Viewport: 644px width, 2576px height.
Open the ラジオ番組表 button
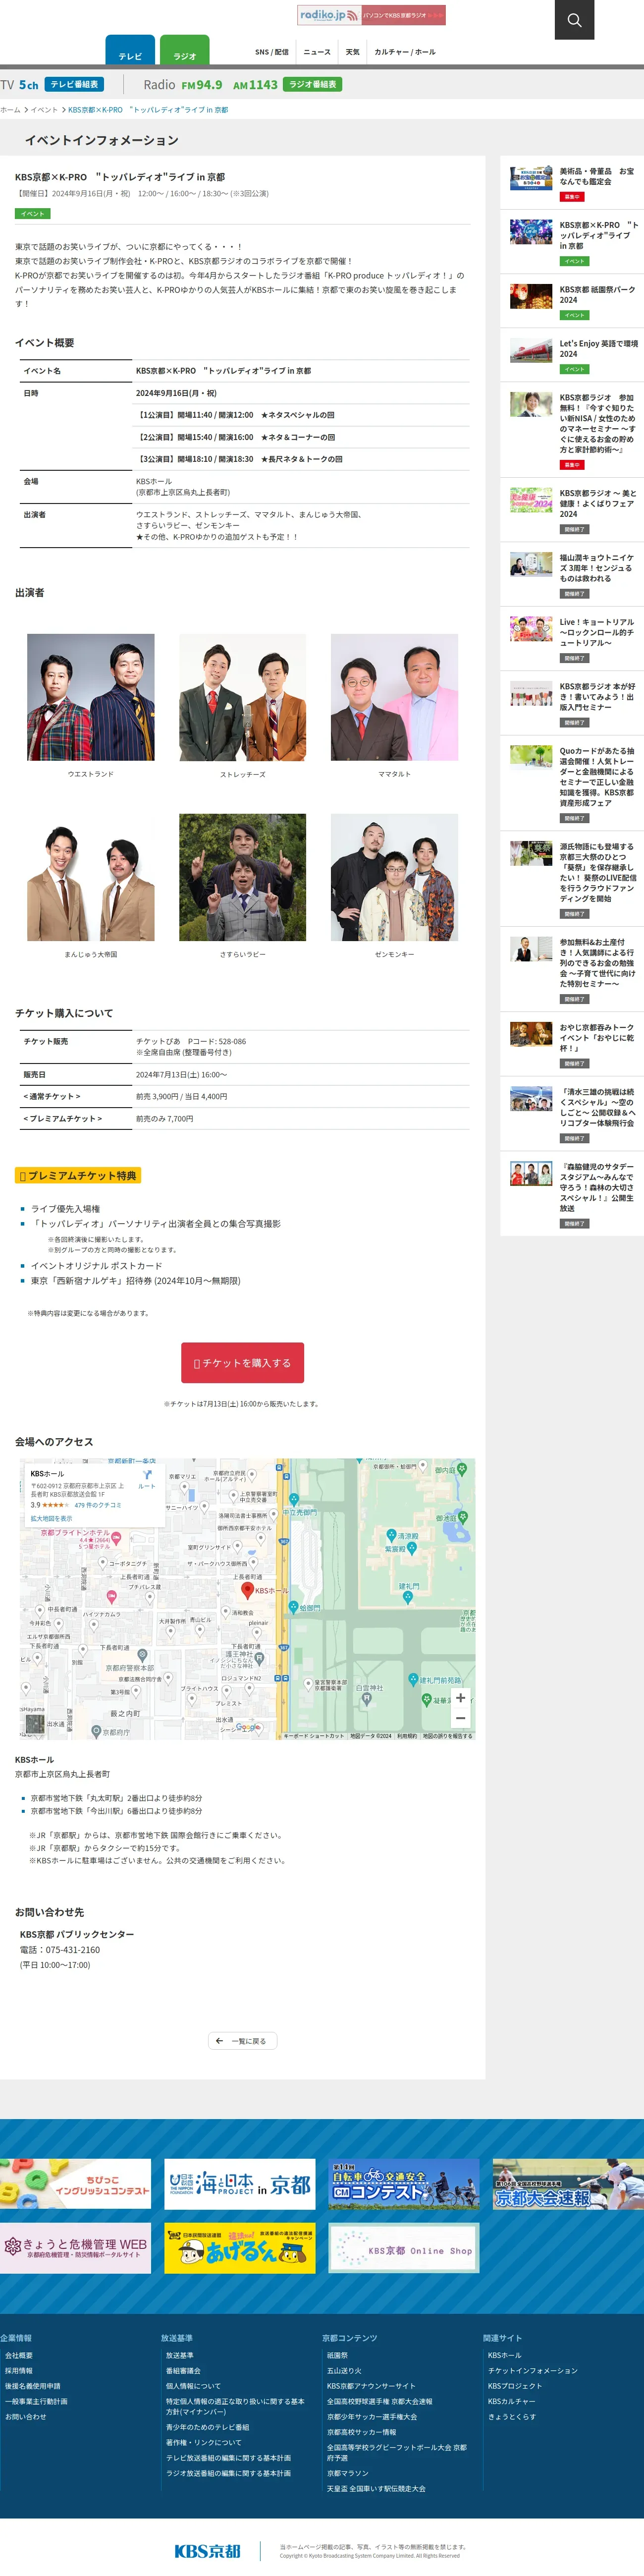click(313, 84)
